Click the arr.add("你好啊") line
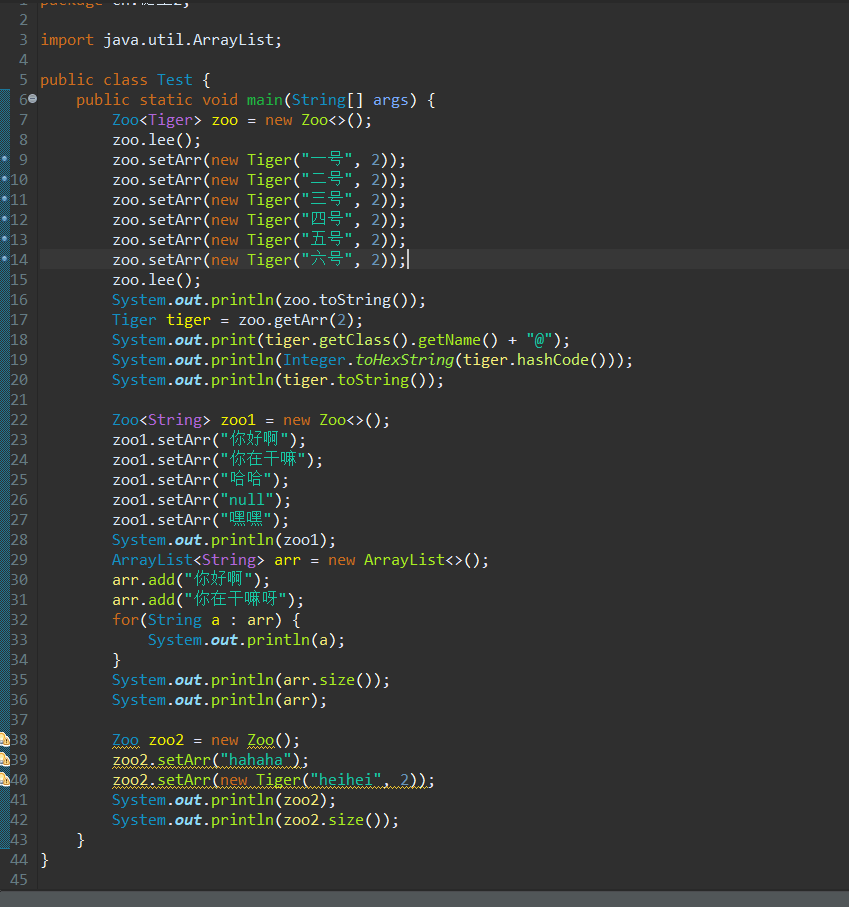 pyautogui.click(x=191, y=580)
